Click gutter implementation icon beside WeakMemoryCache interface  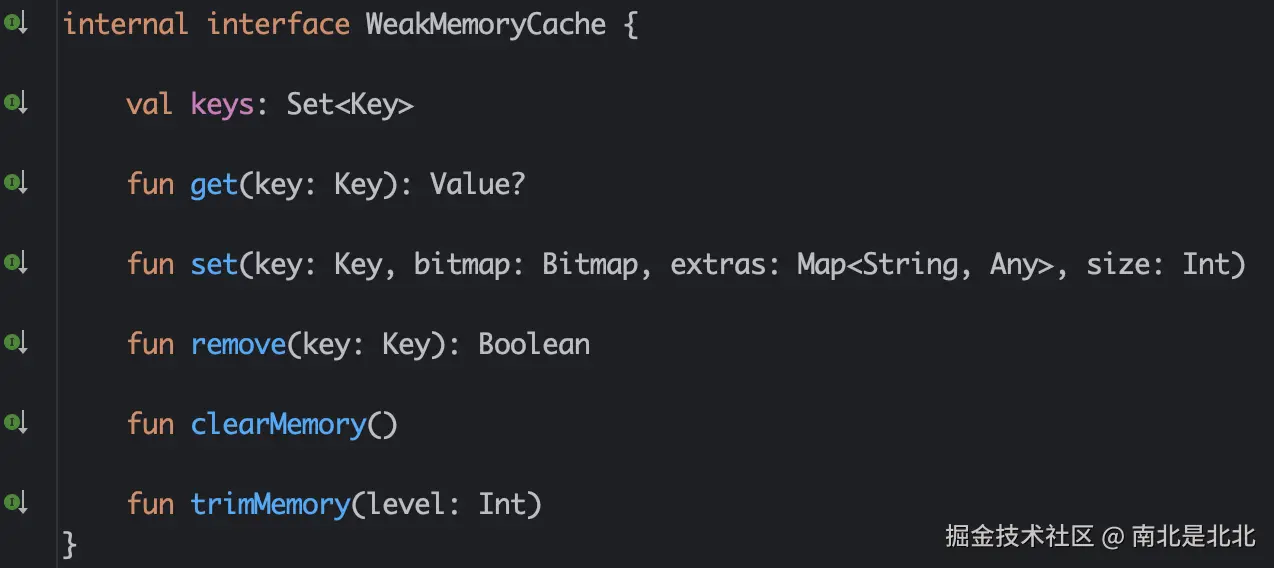point(15,24)
